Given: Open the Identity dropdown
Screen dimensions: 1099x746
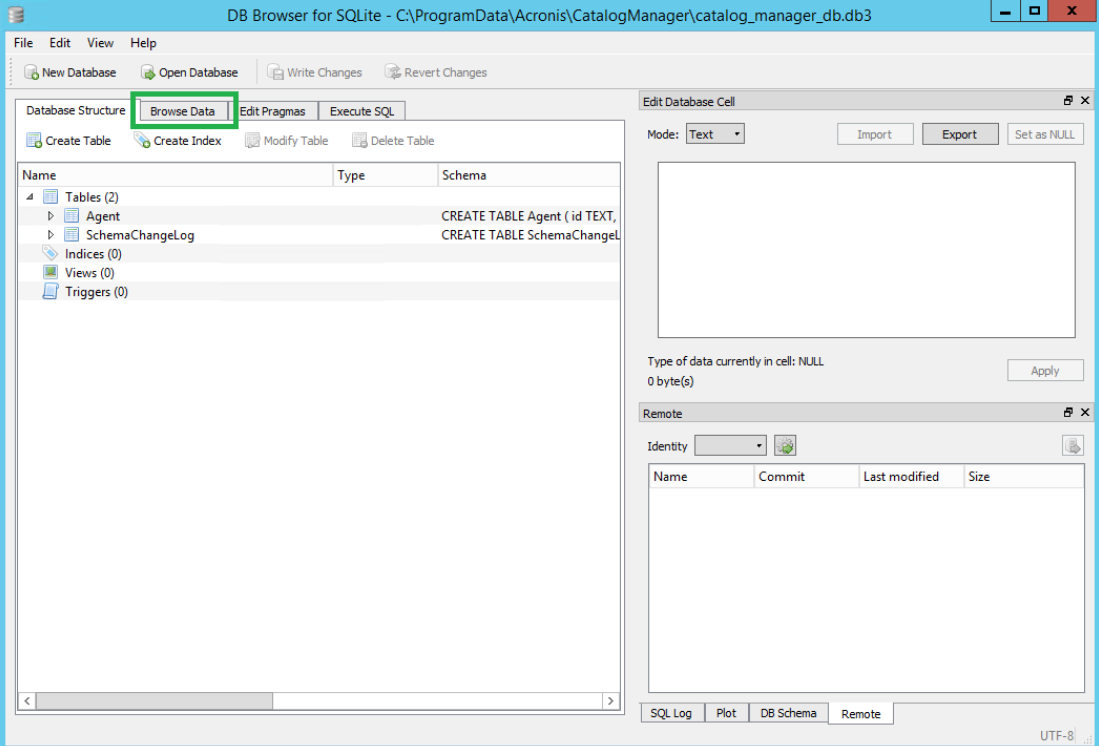Looking at the screenshot, I should (730, 446).
